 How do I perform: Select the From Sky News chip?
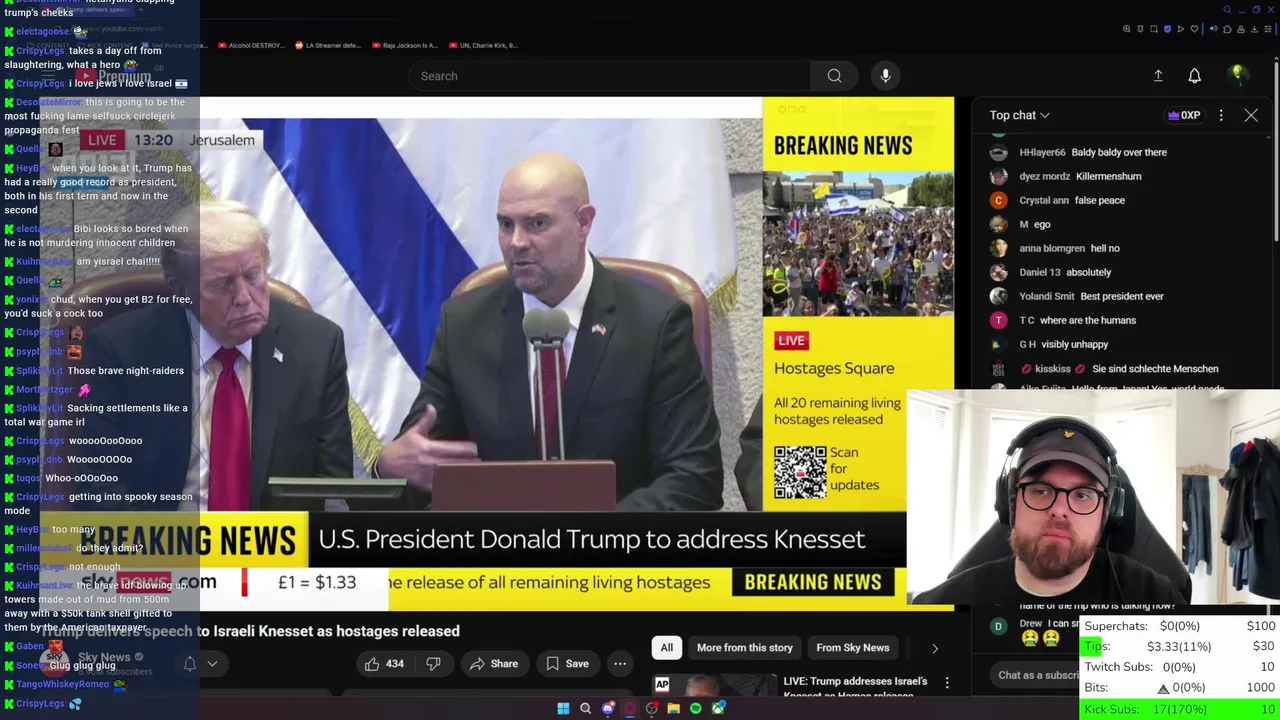853,648
